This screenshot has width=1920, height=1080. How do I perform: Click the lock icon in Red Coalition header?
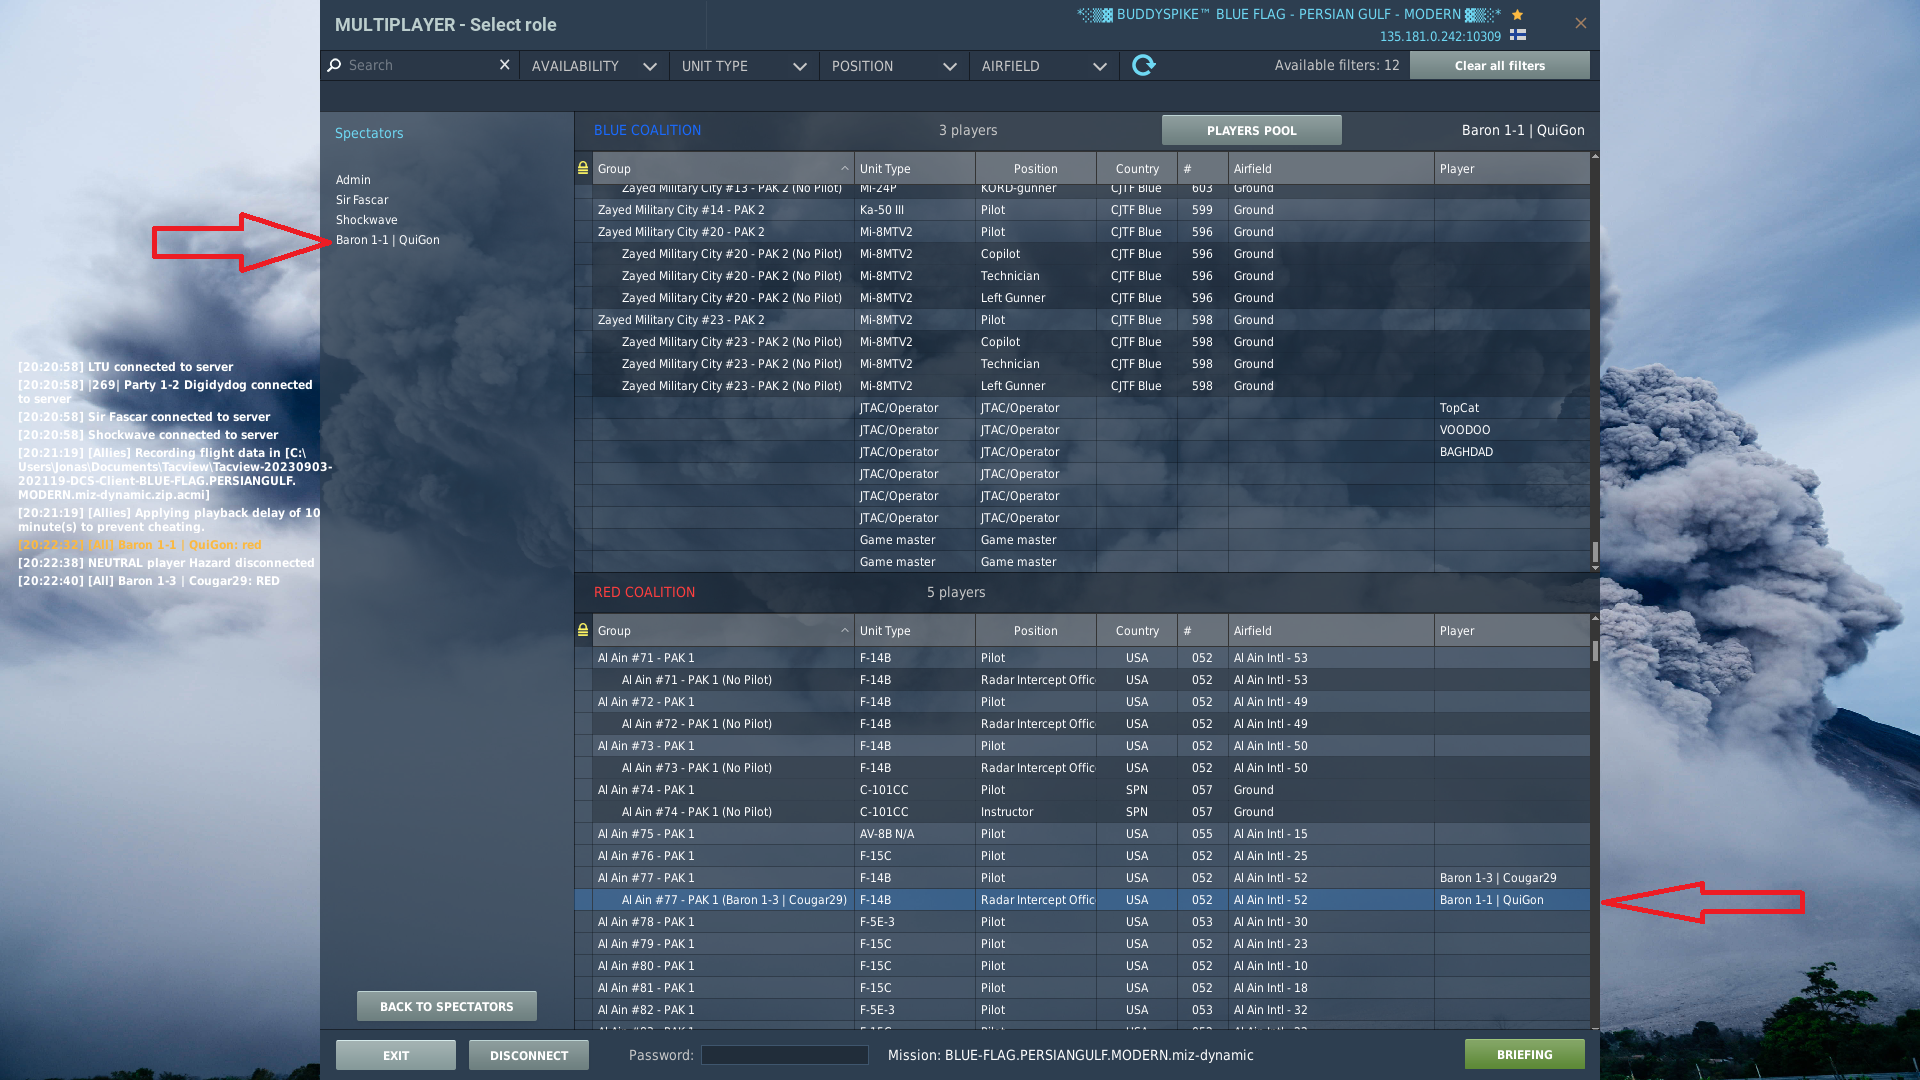click(x=583, y=630)
